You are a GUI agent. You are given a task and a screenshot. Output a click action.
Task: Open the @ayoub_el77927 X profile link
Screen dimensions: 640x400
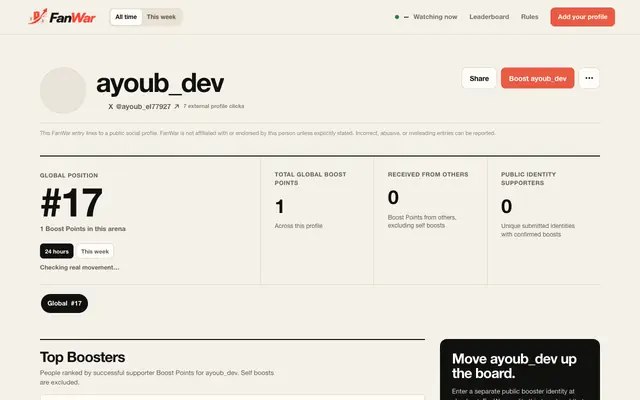(x=143, y=107)
